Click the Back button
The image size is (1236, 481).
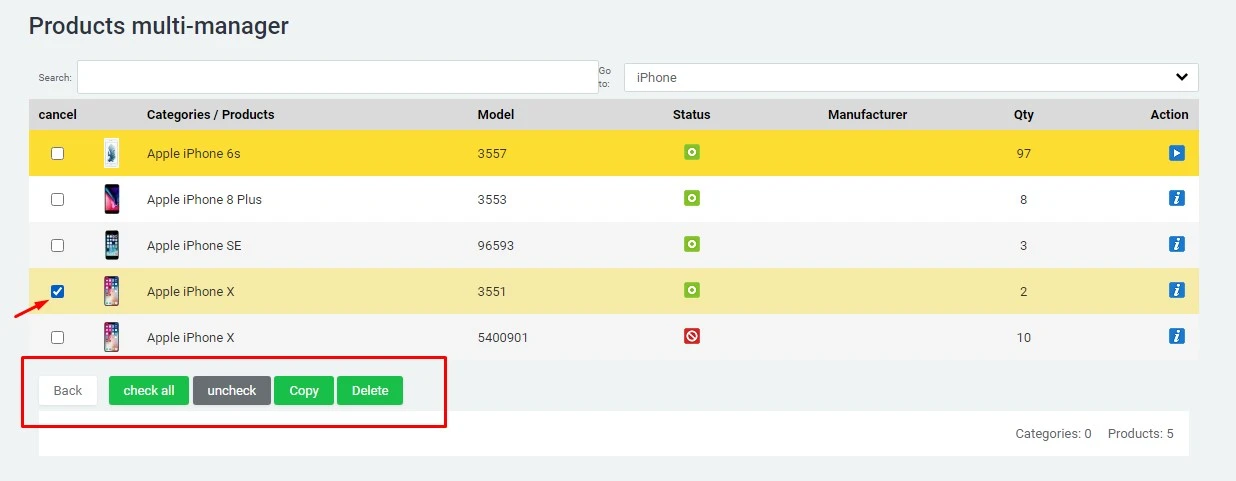click(x=68, y=390)
